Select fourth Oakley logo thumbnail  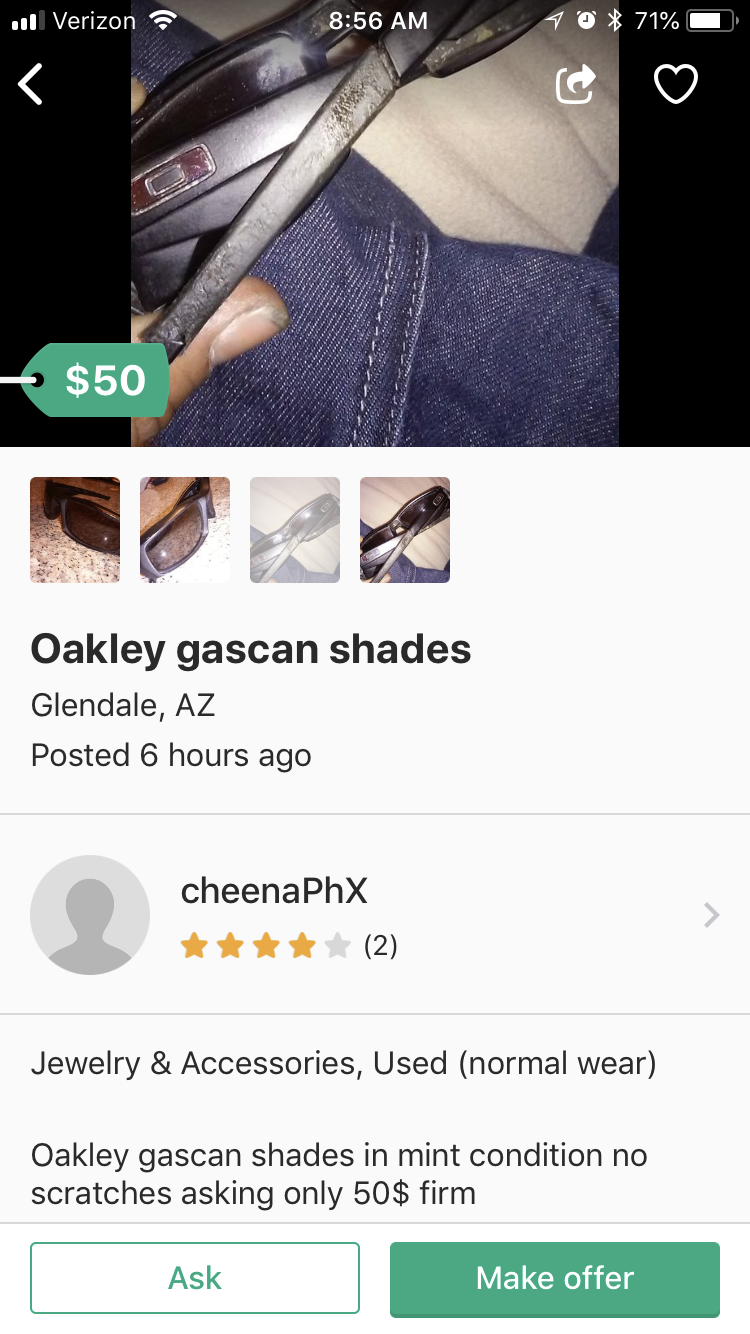tap(405, 530)
